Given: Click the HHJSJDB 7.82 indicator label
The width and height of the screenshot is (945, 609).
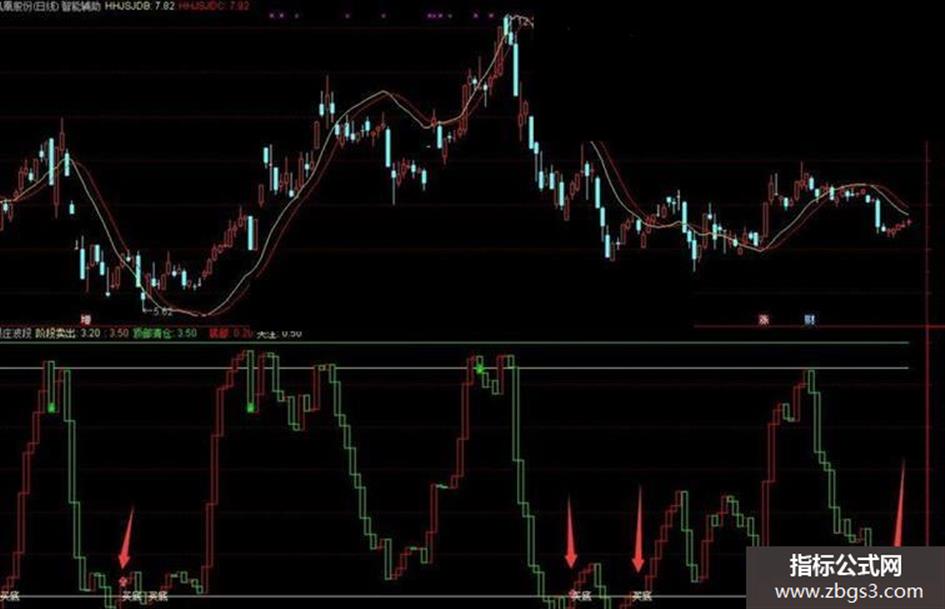Looking at the screenshot, I should [139, 7].
